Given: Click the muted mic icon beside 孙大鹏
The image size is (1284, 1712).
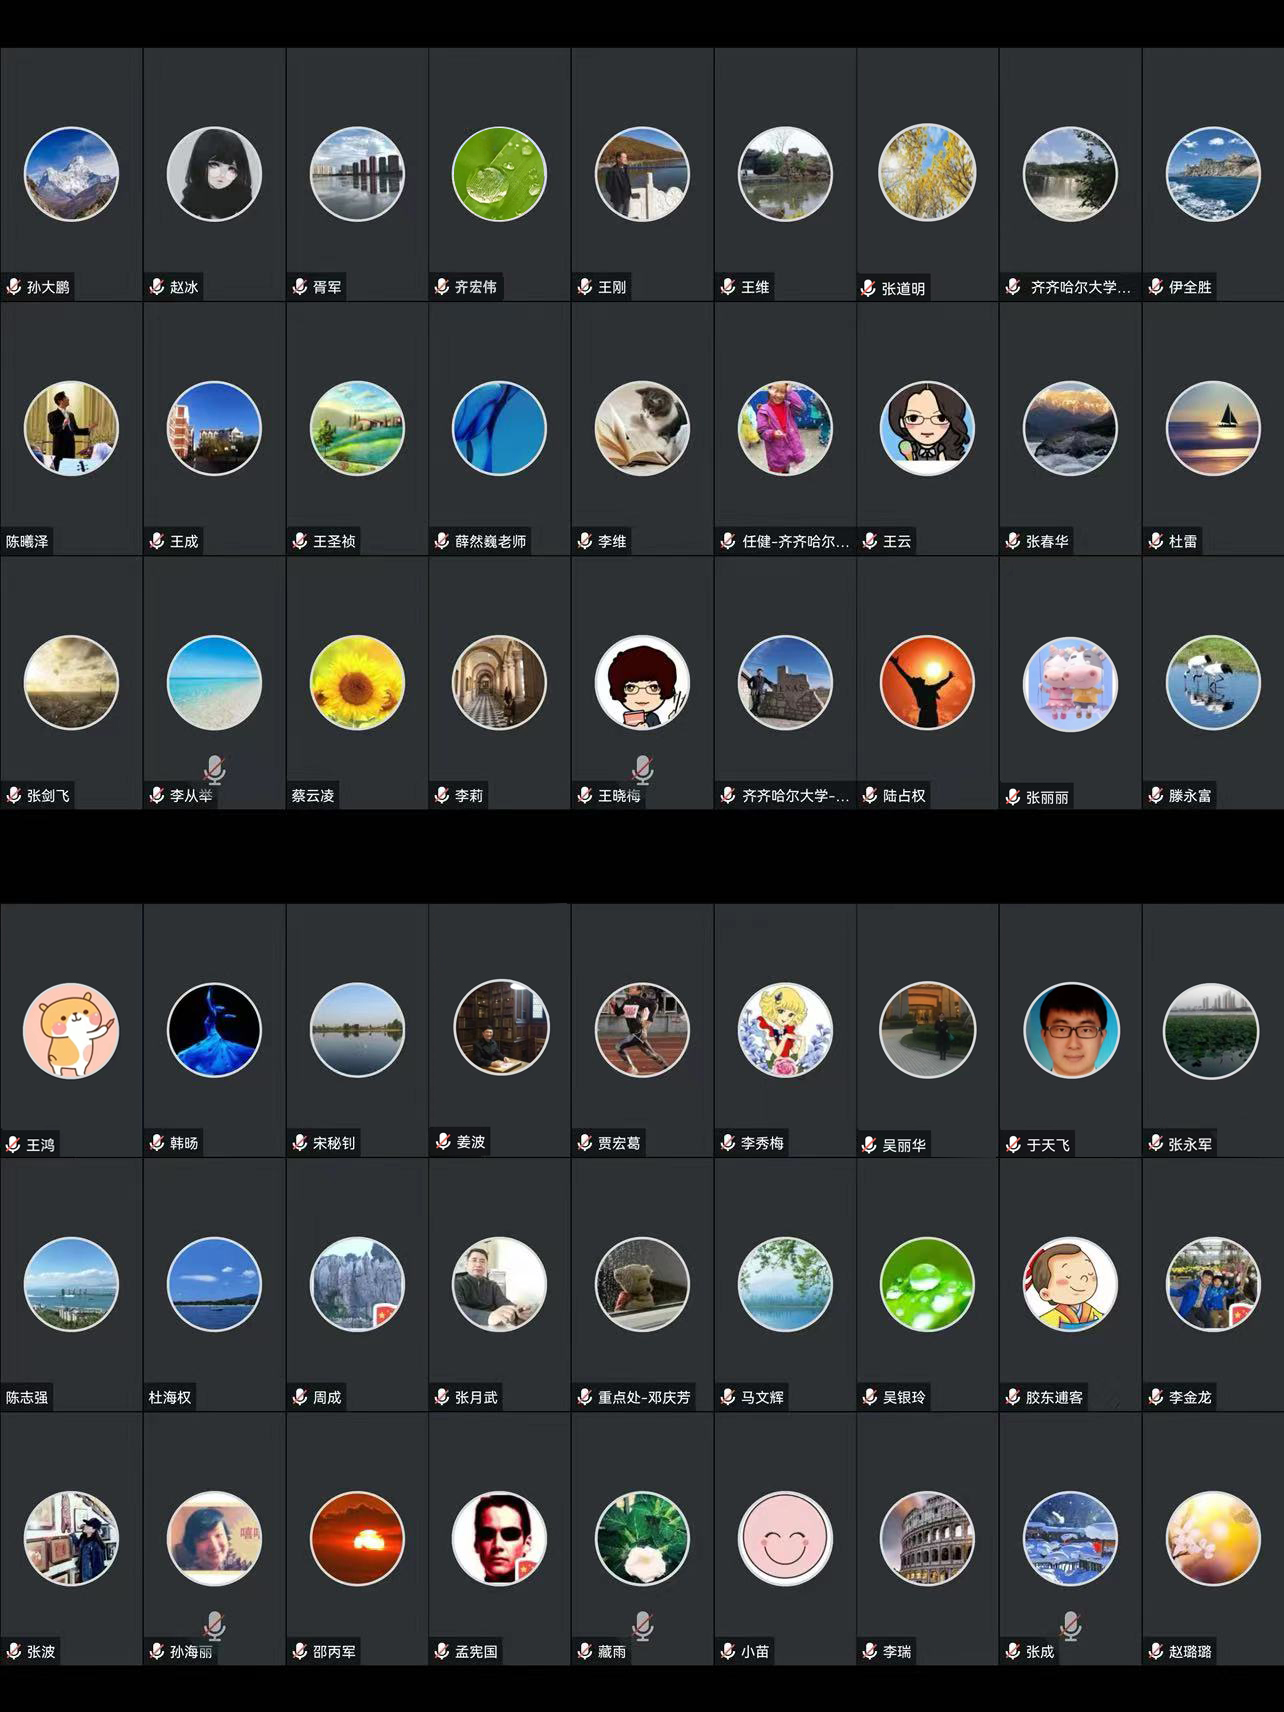Looking at the screenshot, I should pos(14,287).
